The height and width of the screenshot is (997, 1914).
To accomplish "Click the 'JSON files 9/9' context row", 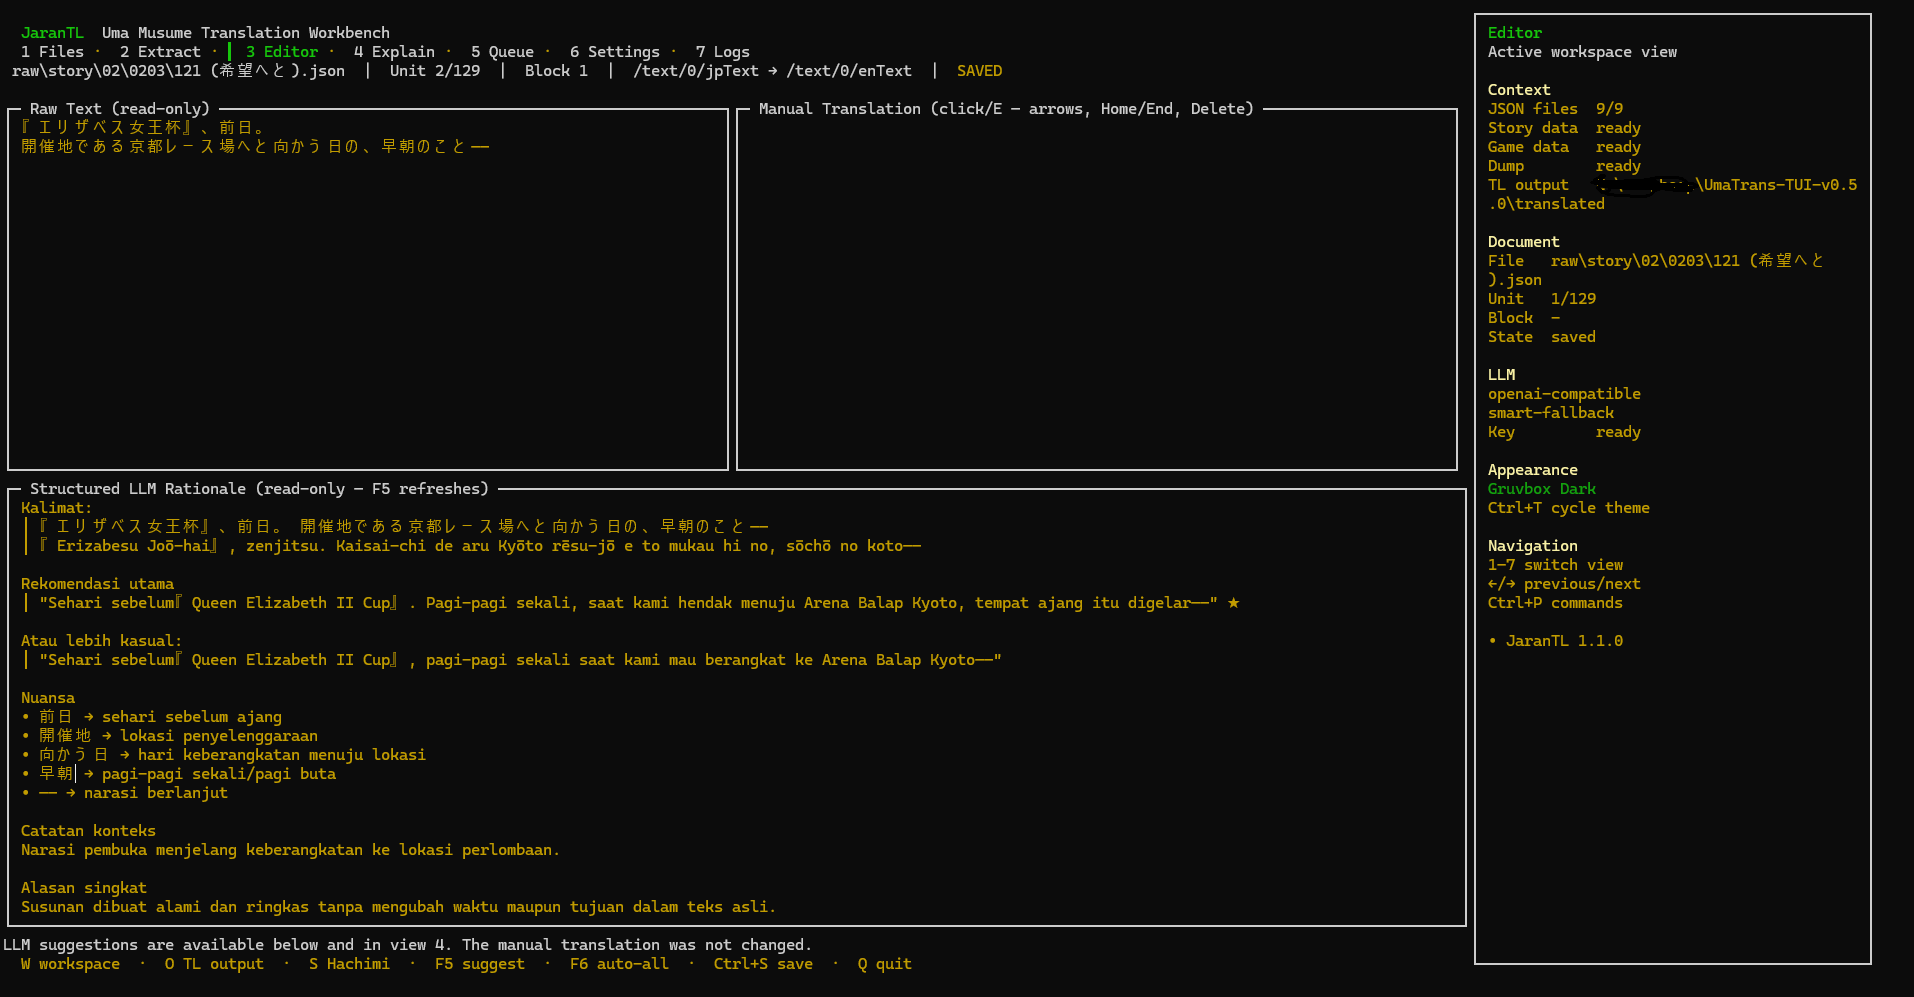I will [1555, 109].
